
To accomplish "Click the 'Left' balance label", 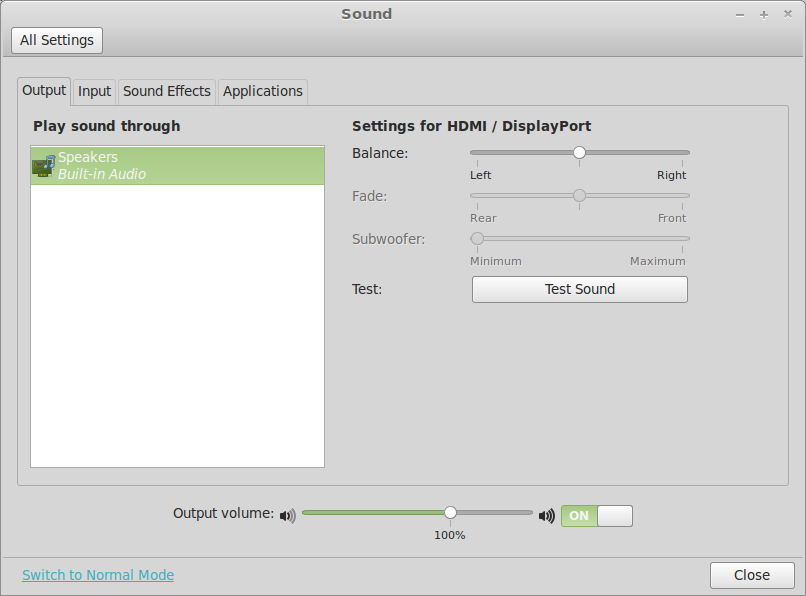I will (x=481, y=175).
